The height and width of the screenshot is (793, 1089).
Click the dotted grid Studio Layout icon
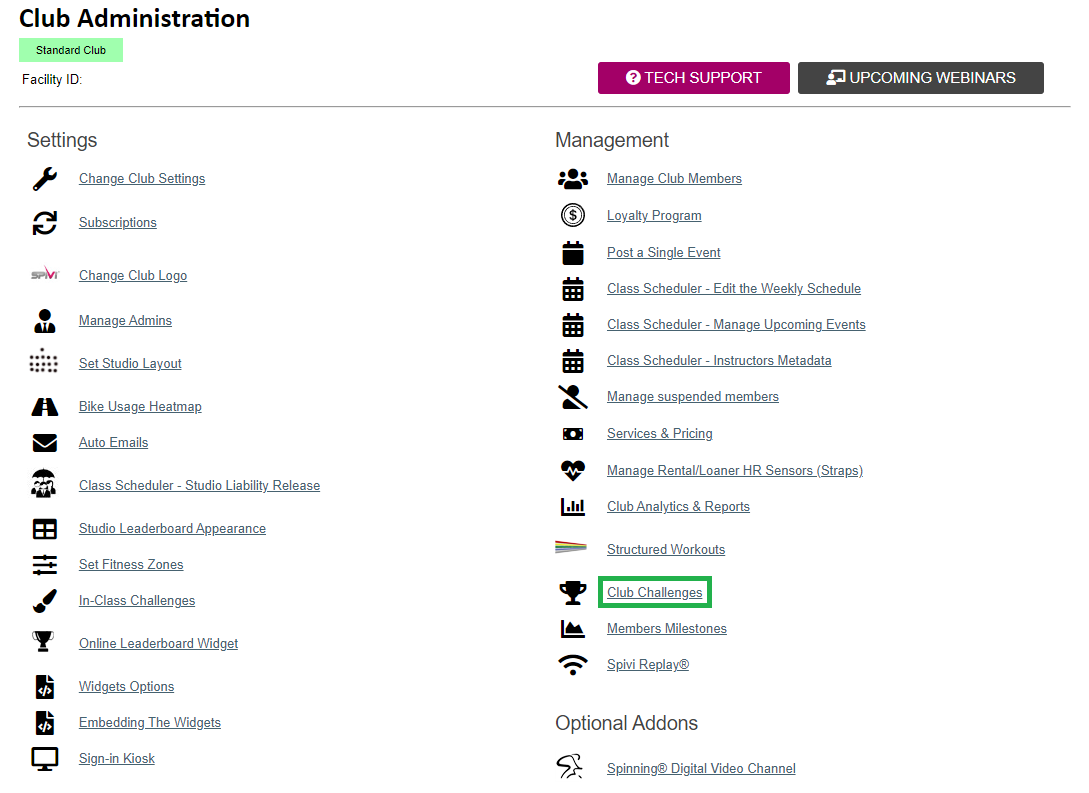tap(44, 361)
